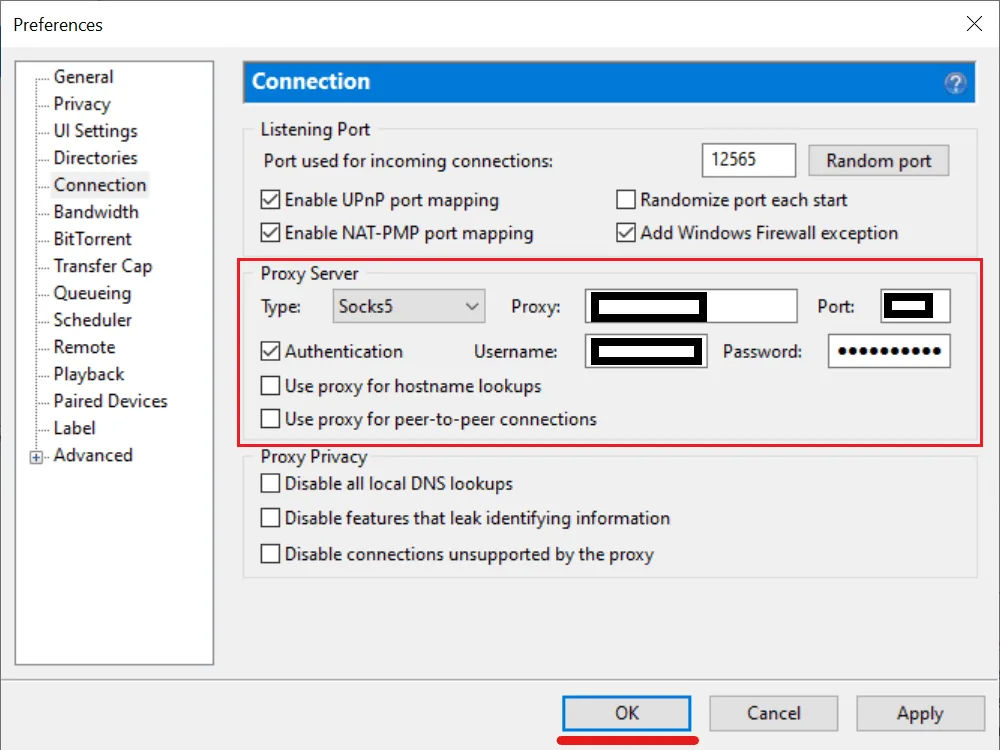Open Bandwidth settings
Screen dimensions: 1000x750
point(96,212)
